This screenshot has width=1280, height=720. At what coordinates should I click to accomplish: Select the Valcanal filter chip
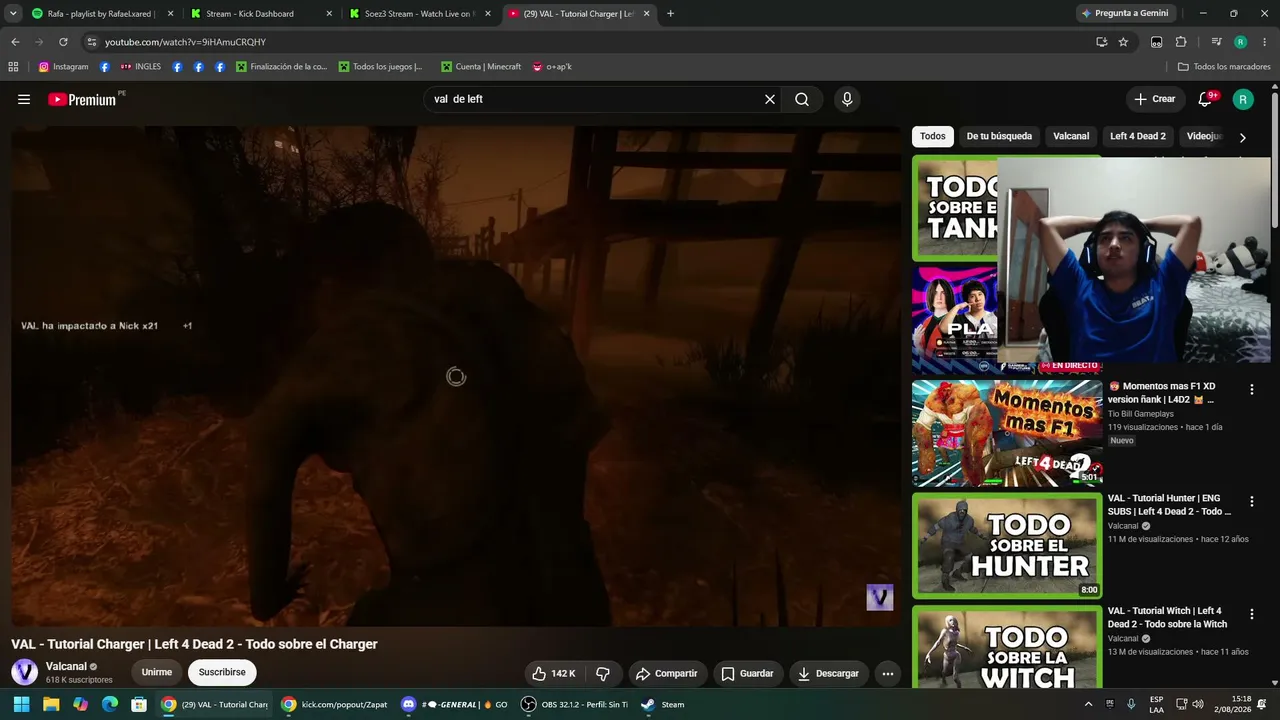[x=1071, y=136]
